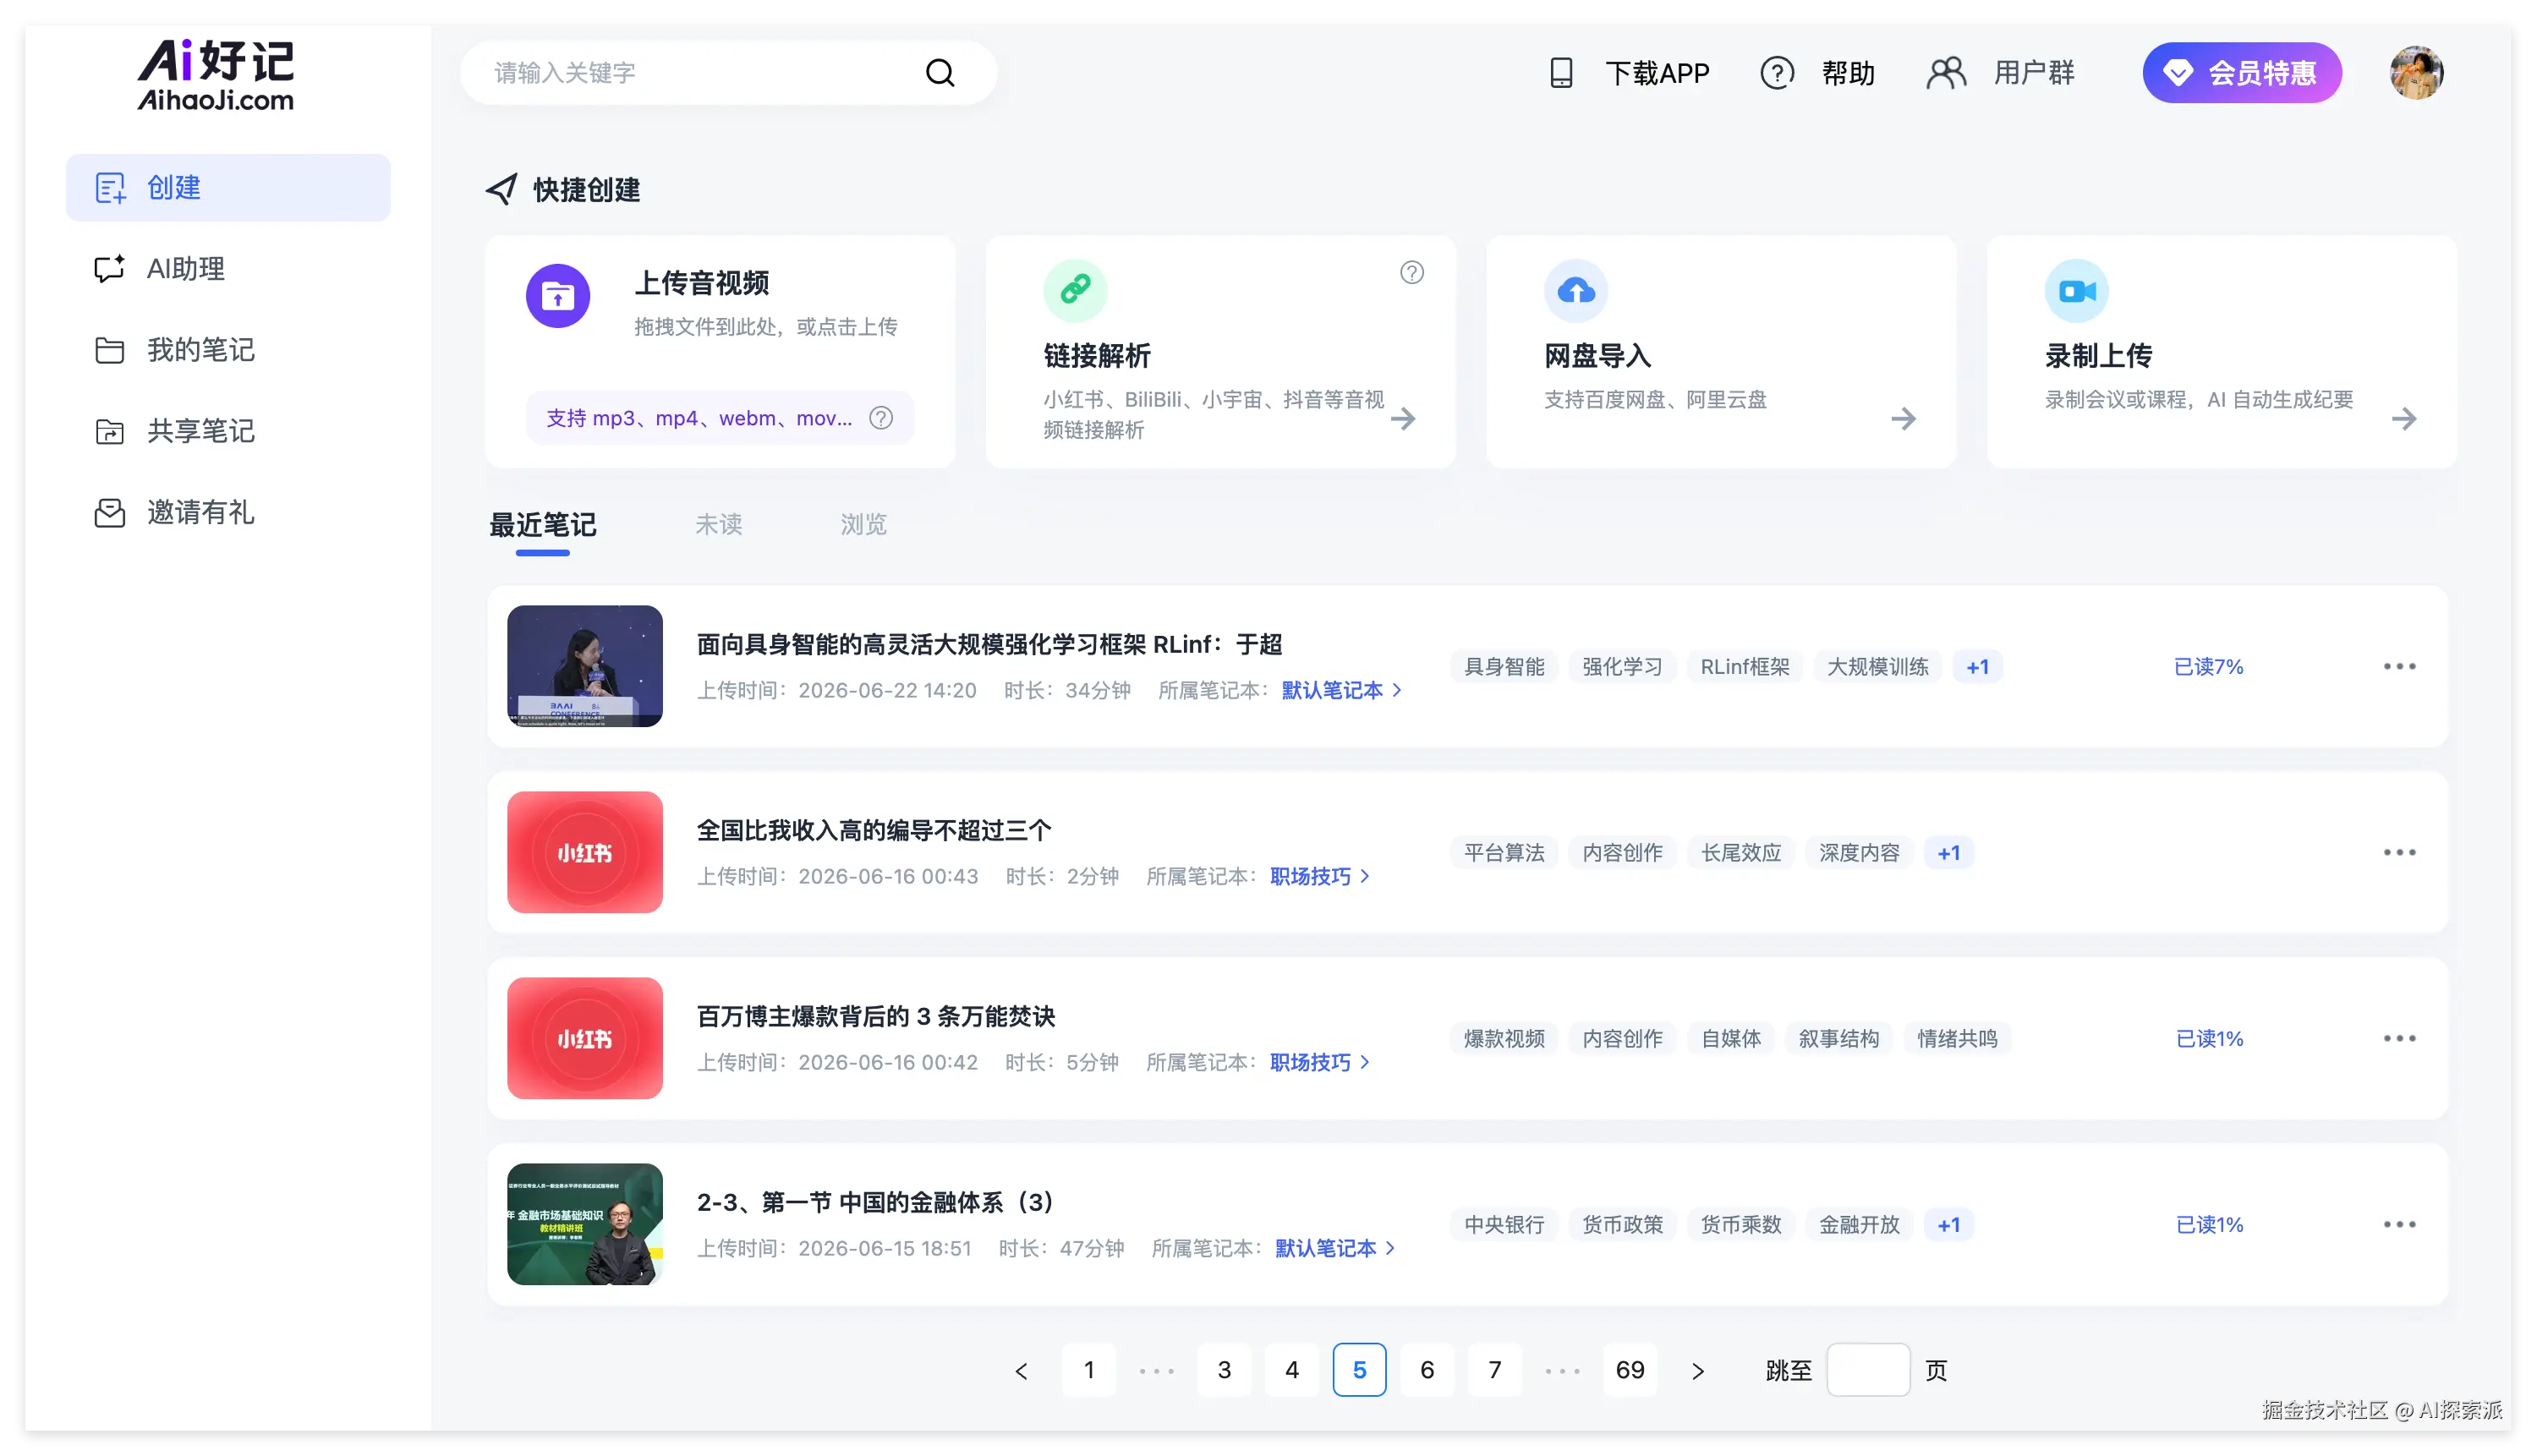Open 默认笔记本 link on RLinf note
Viewport: 2537px width, 1456px height.
[1341, 691]
